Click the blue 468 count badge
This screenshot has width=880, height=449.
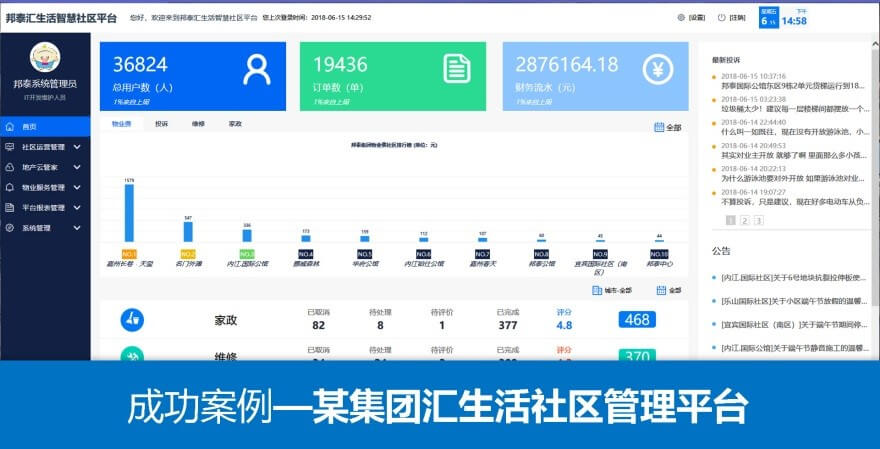637,320
